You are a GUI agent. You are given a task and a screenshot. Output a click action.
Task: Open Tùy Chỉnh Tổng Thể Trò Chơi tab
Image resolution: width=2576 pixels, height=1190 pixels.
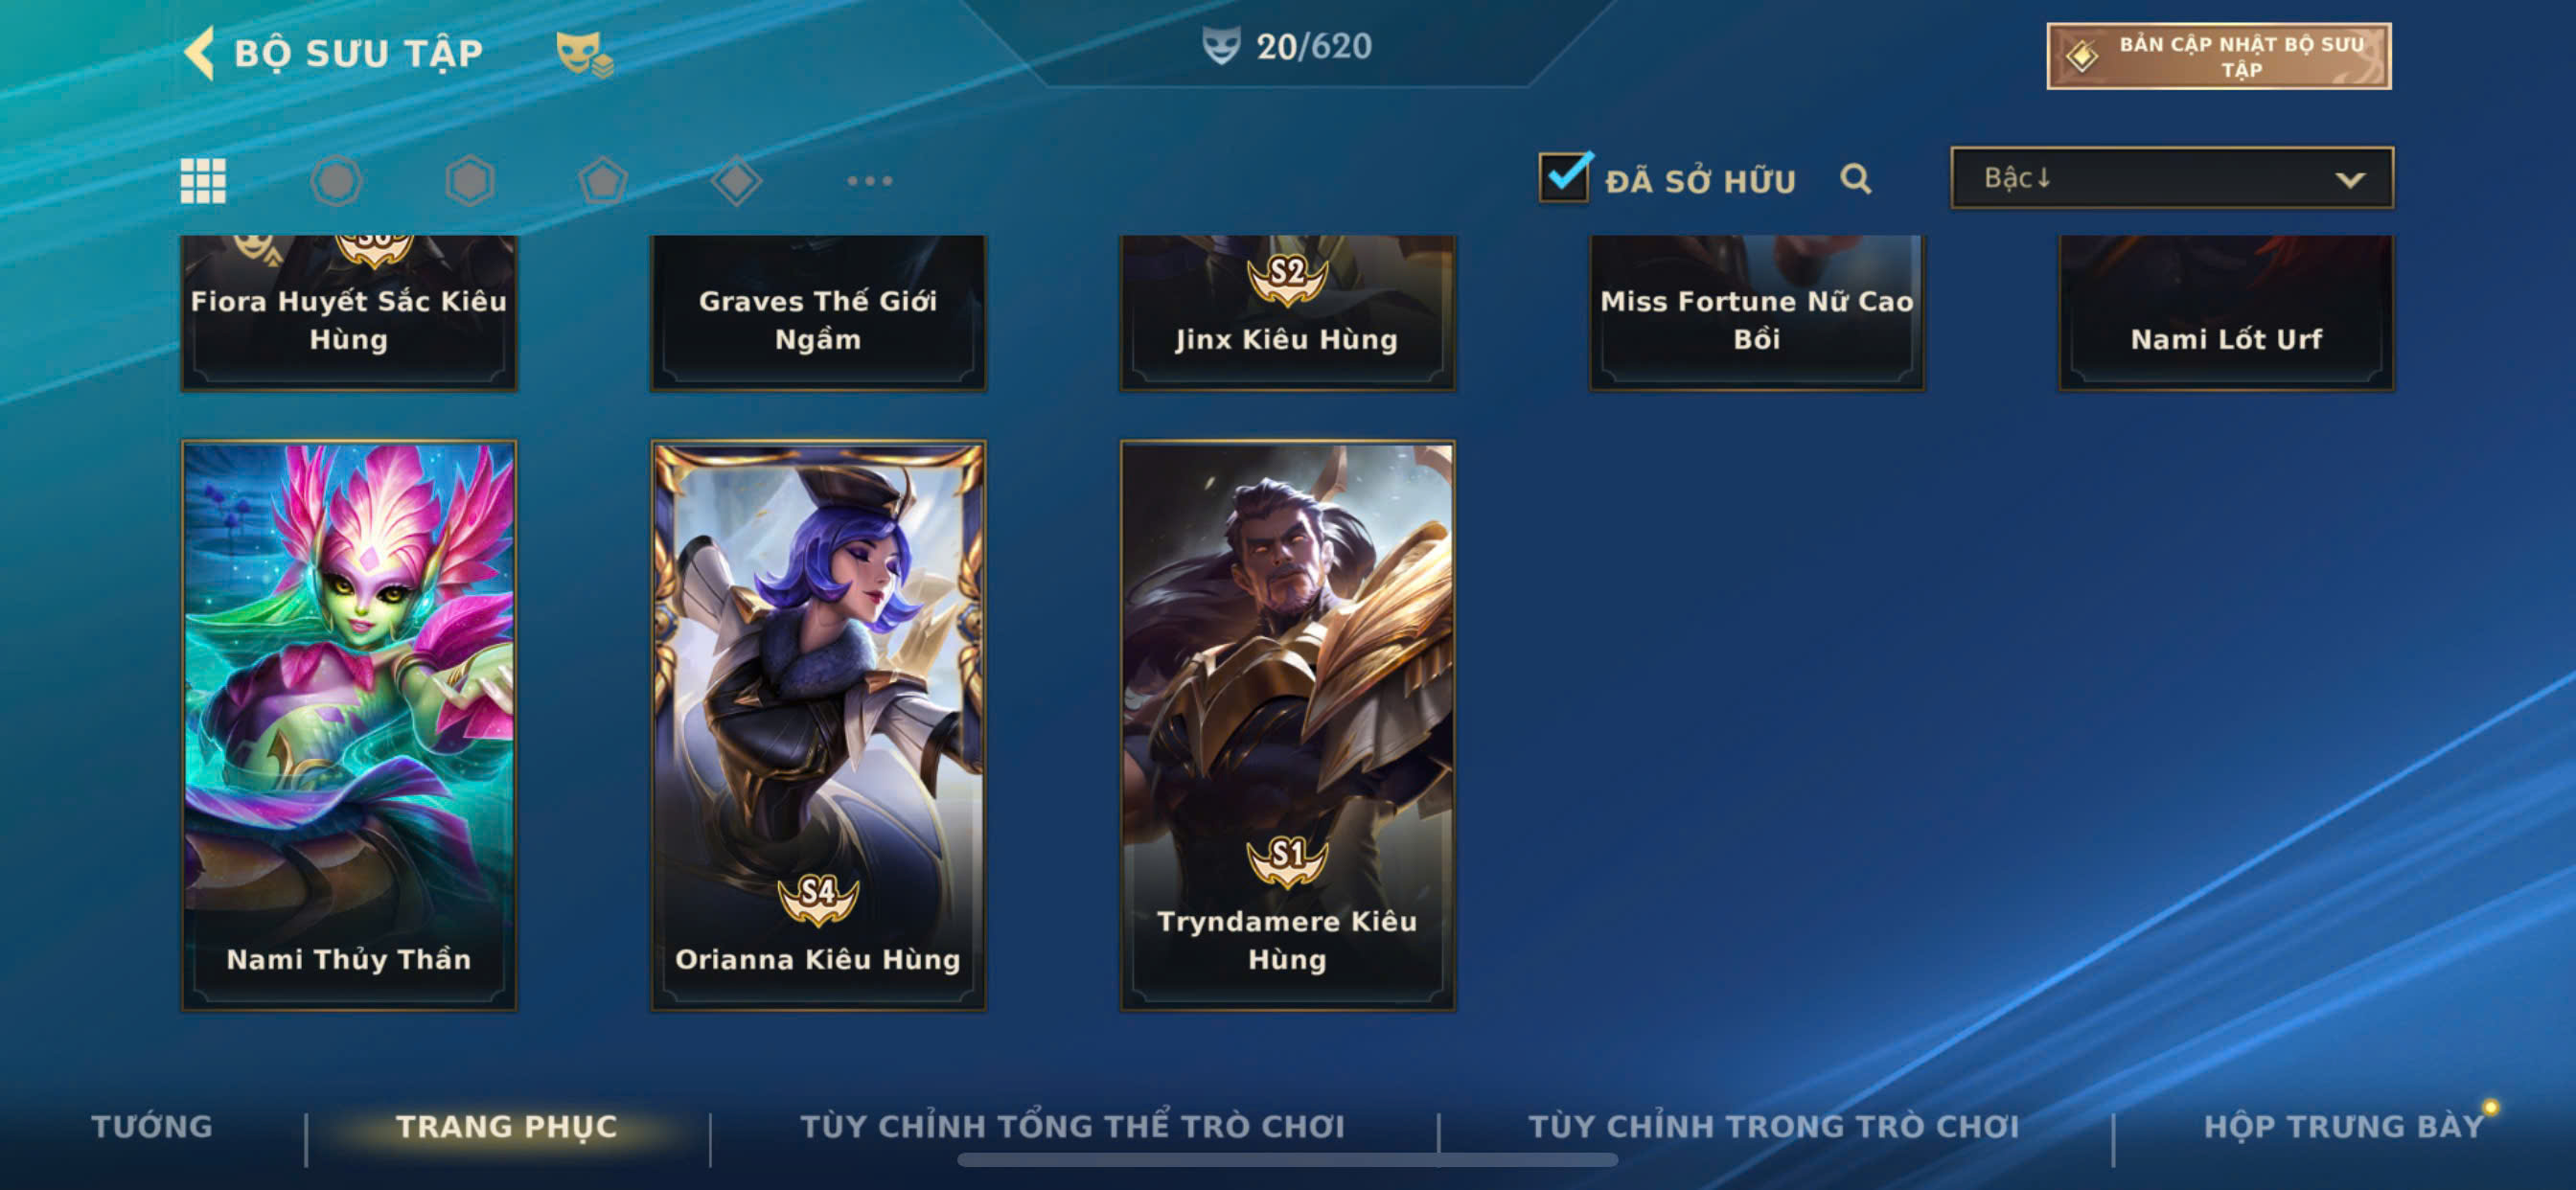tap(1072, 1126)
